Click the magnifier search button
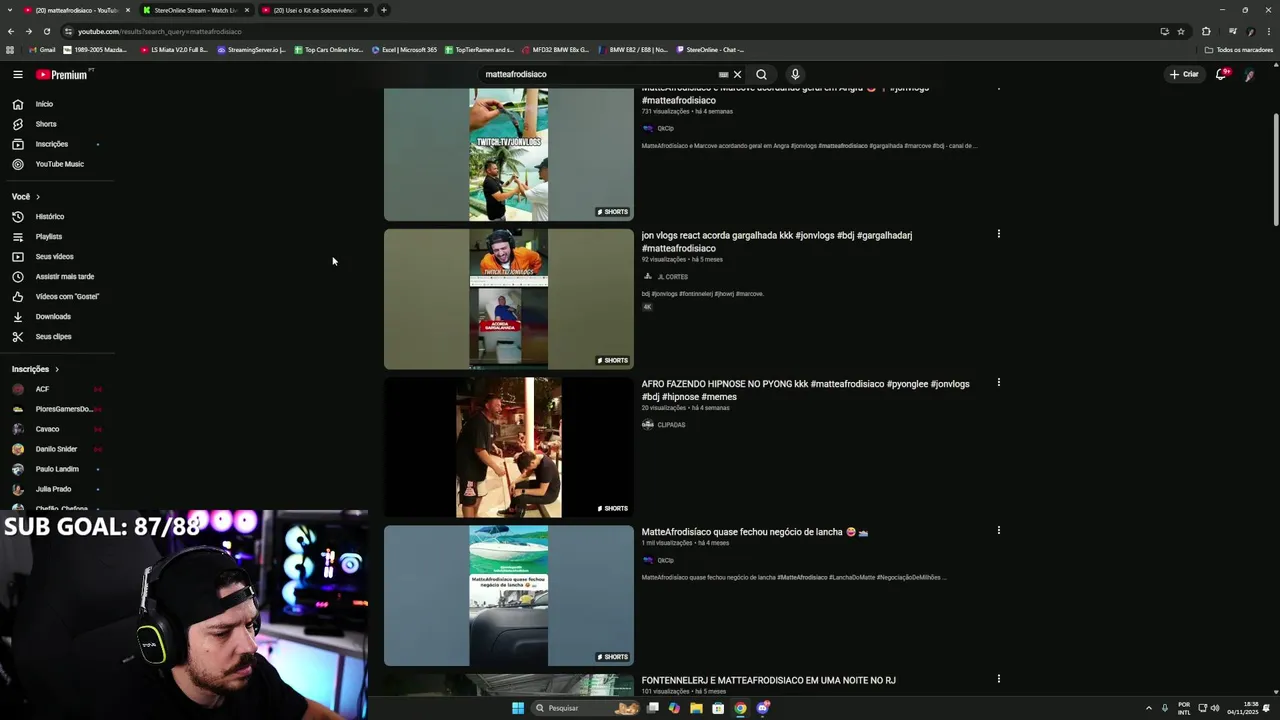The image size is (1280, 720). click(x=761, y=74)
